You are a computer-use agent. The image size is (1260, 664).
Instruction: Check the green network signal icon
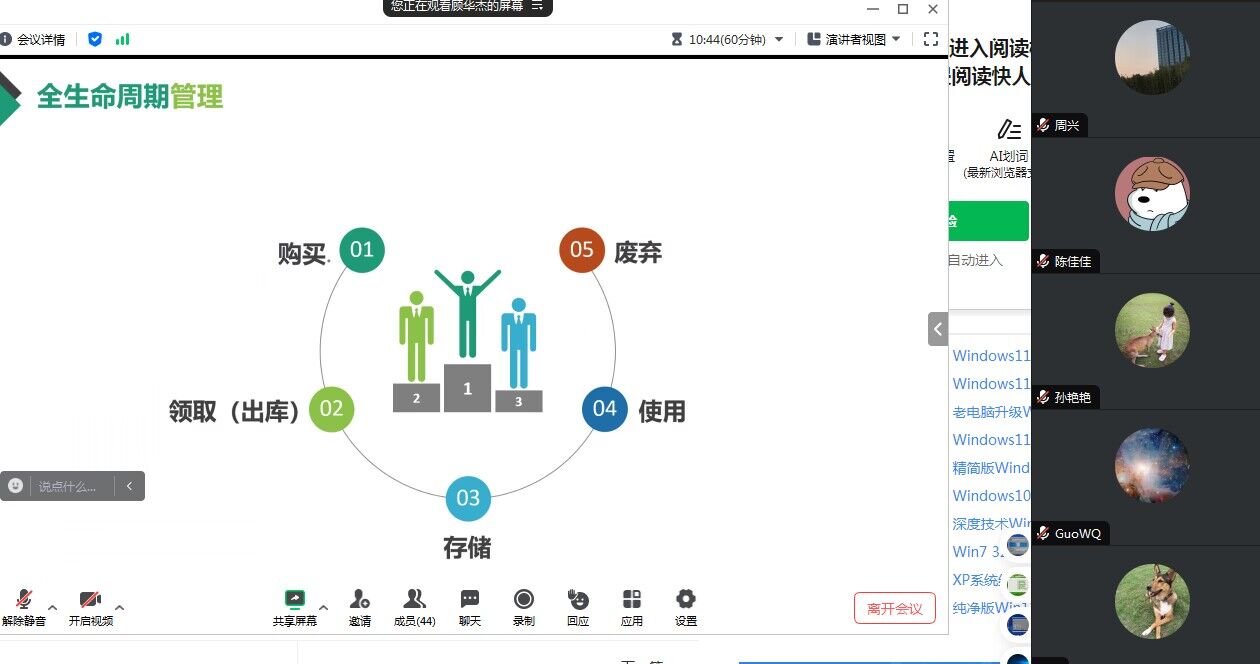click(122, 39)
